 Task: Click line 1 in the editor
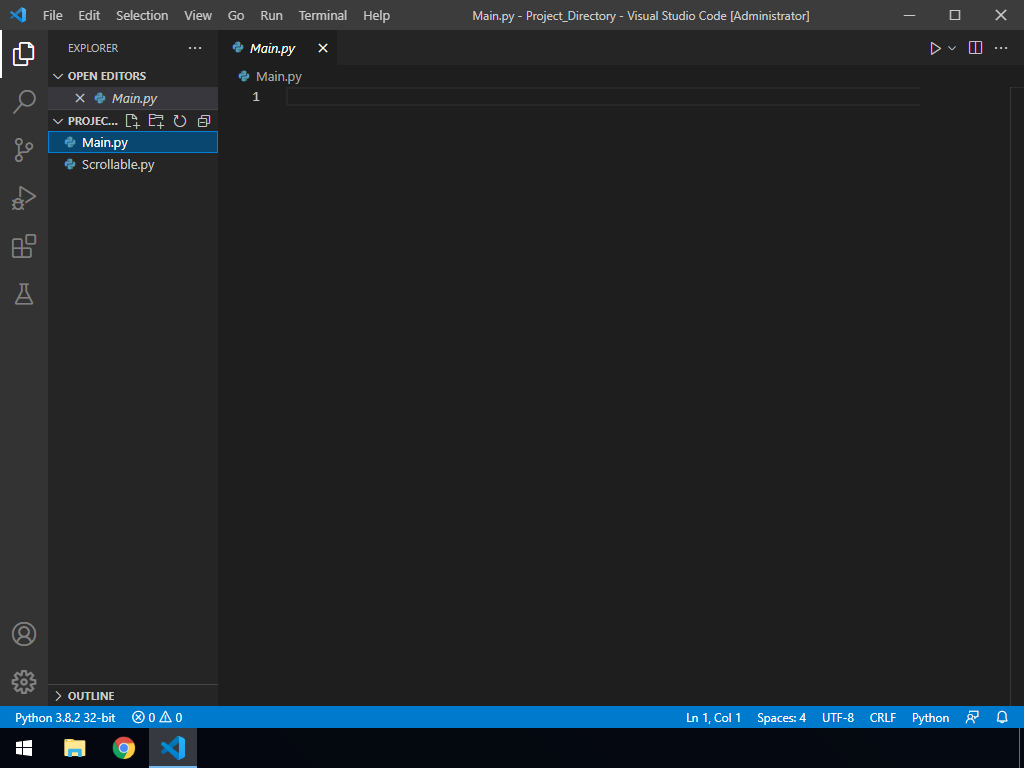(x=602, y=97)
